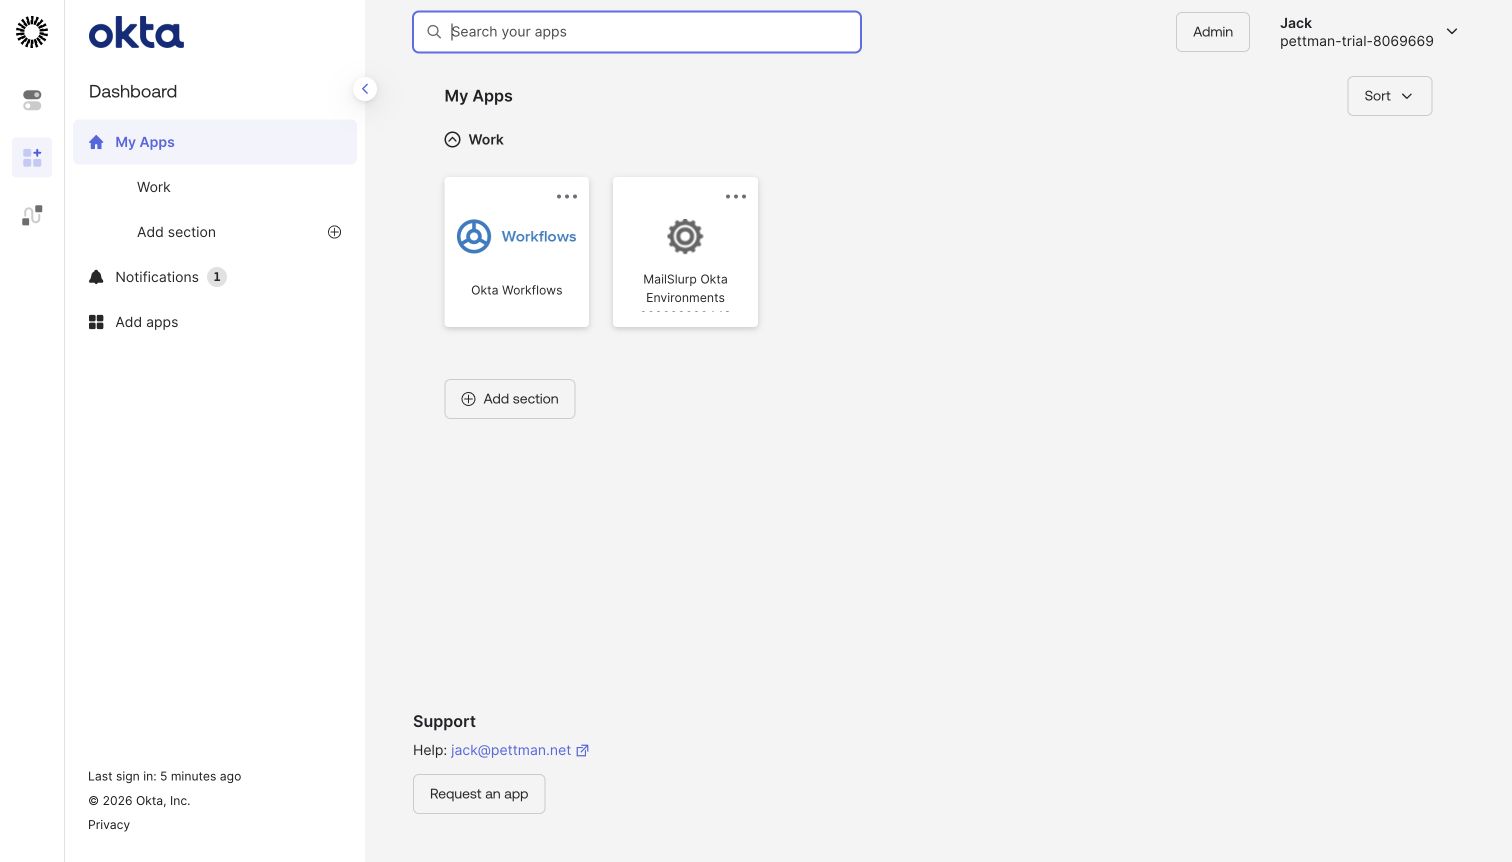Click the grid icon beside Add apps
This screenshot has width=1512, height=862.
pyautogui.click(x=96, y=322)
